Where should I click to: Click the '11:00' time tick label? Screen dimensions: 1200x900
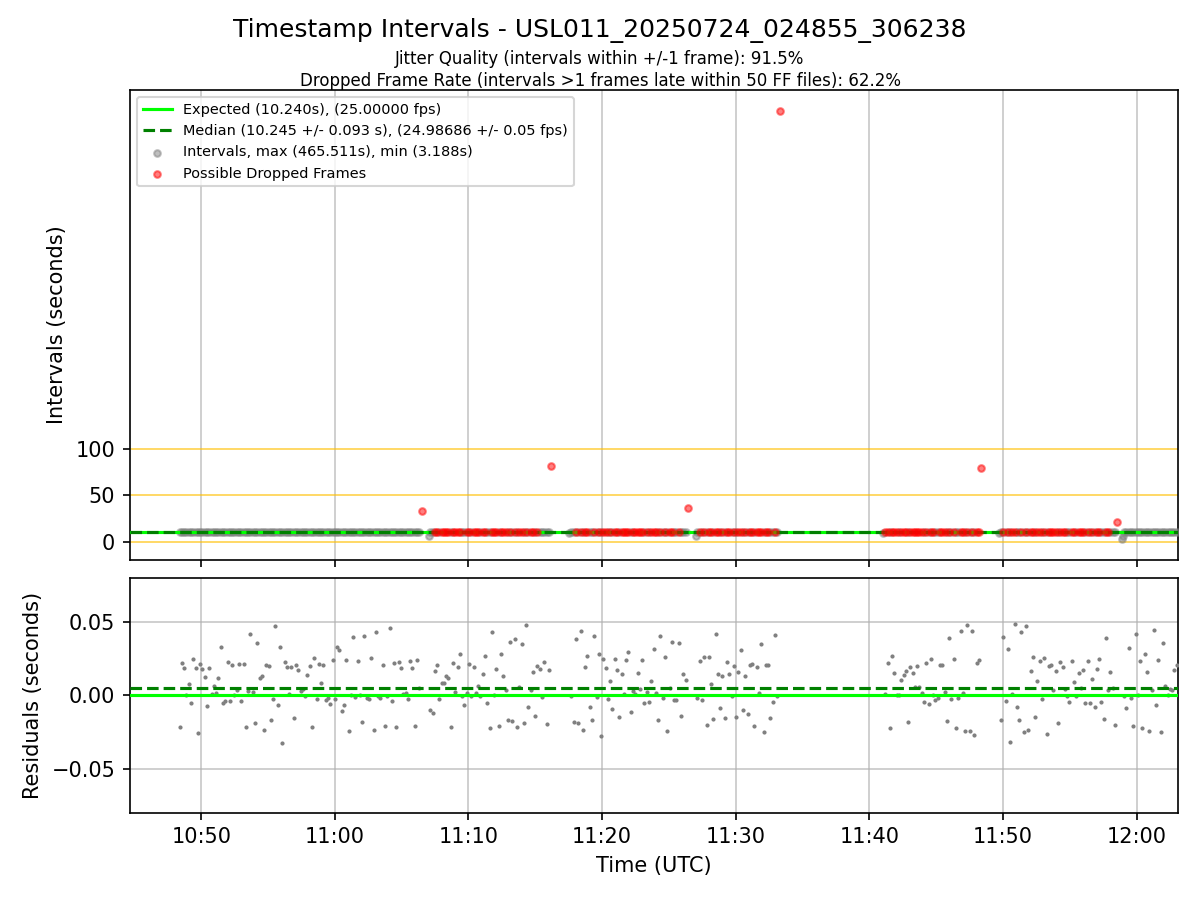point(335,836)
